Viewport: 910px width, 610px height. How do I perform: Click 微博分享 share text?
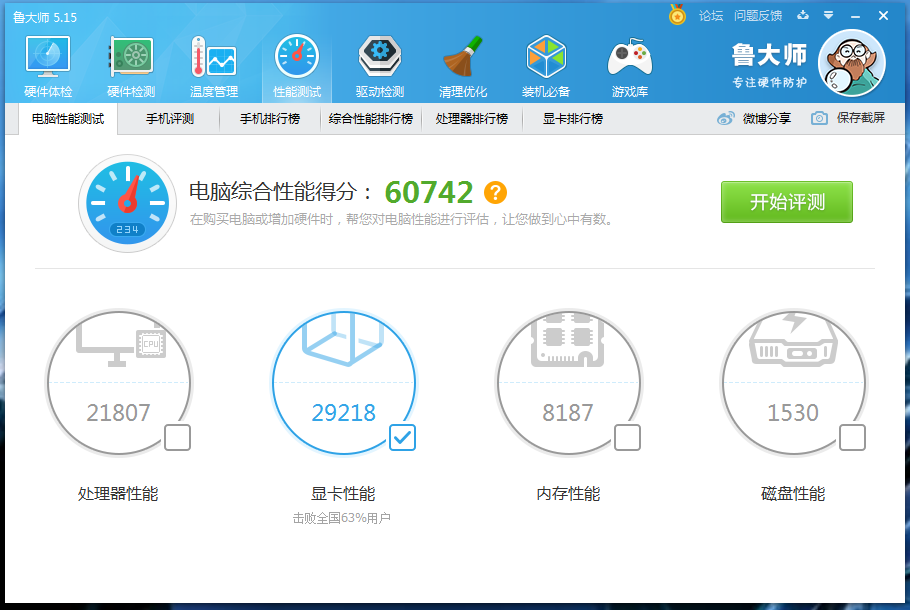tap(767, 118)
